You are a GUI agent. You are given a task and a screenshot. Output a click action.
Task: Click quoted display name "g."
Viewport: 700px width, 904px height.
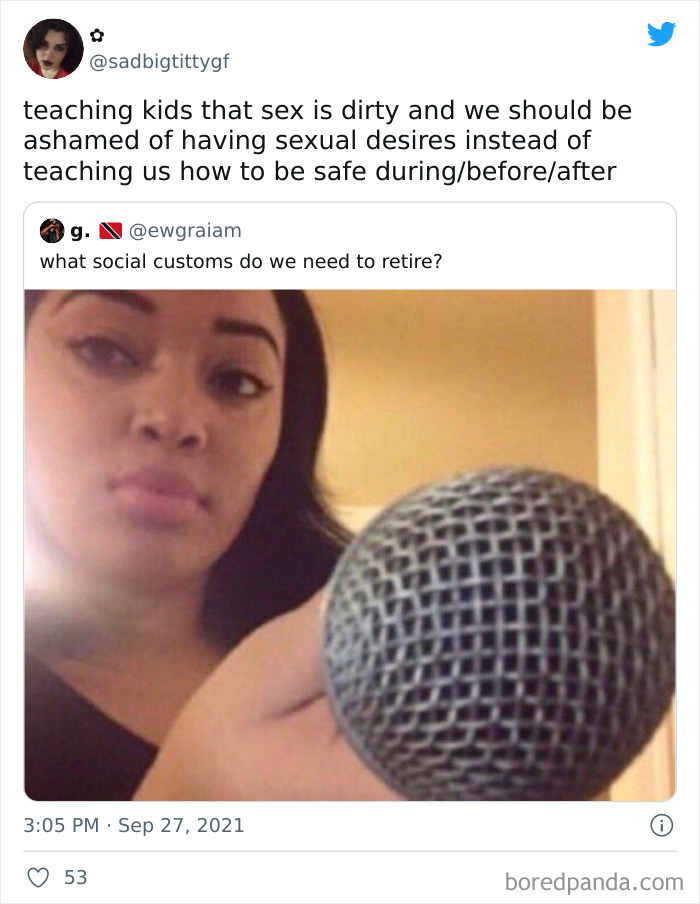(x=80, y=231)
